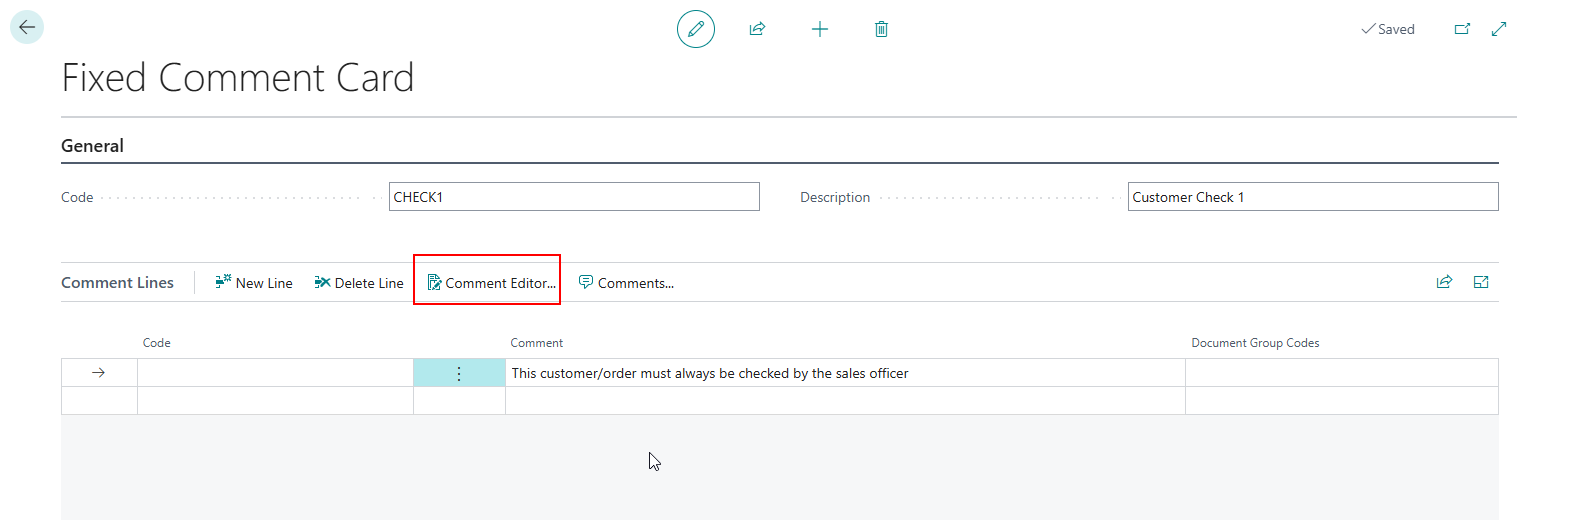Click share icon in Comment Lines bar

pos(1444,282)
